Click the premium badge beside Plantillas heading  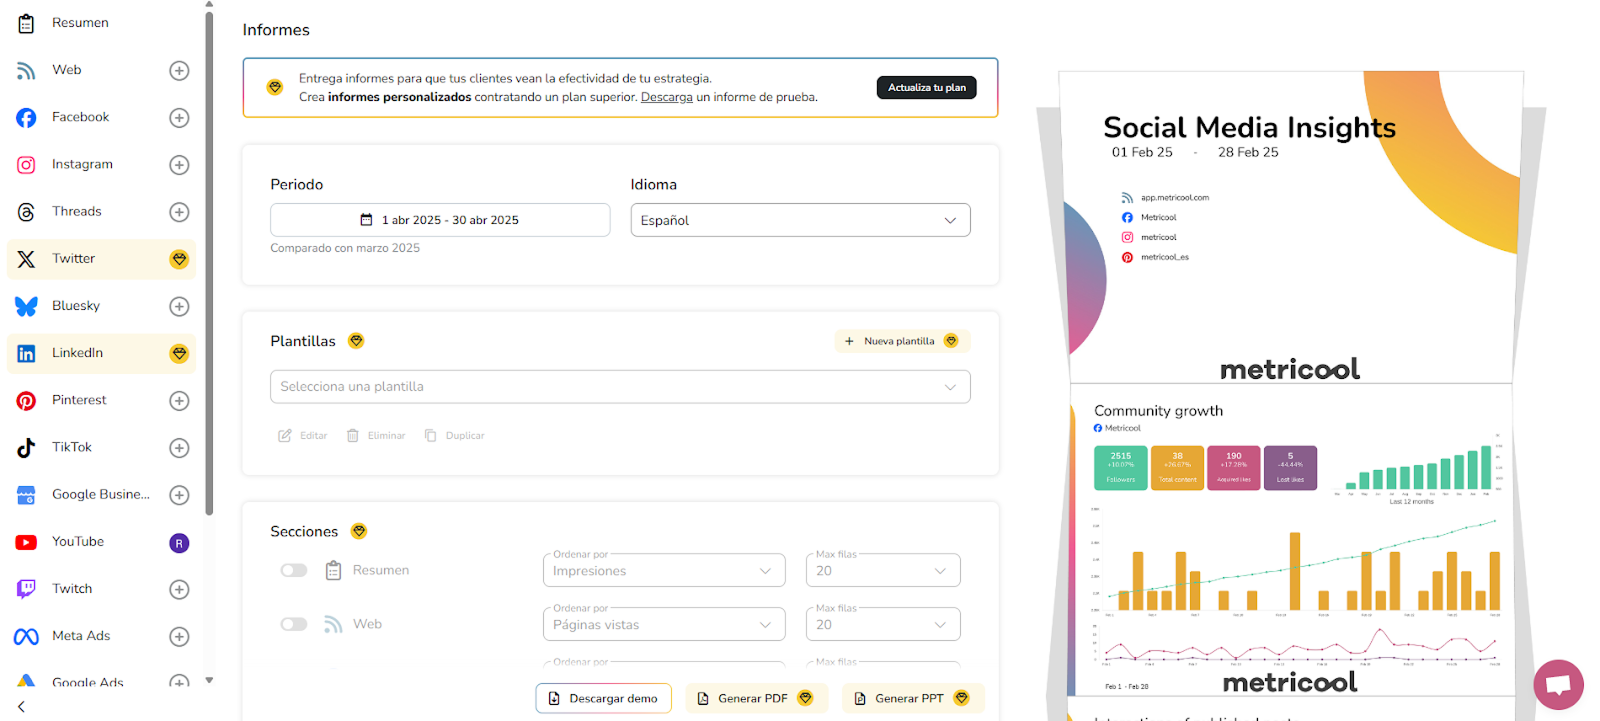[x=356, y=341]
